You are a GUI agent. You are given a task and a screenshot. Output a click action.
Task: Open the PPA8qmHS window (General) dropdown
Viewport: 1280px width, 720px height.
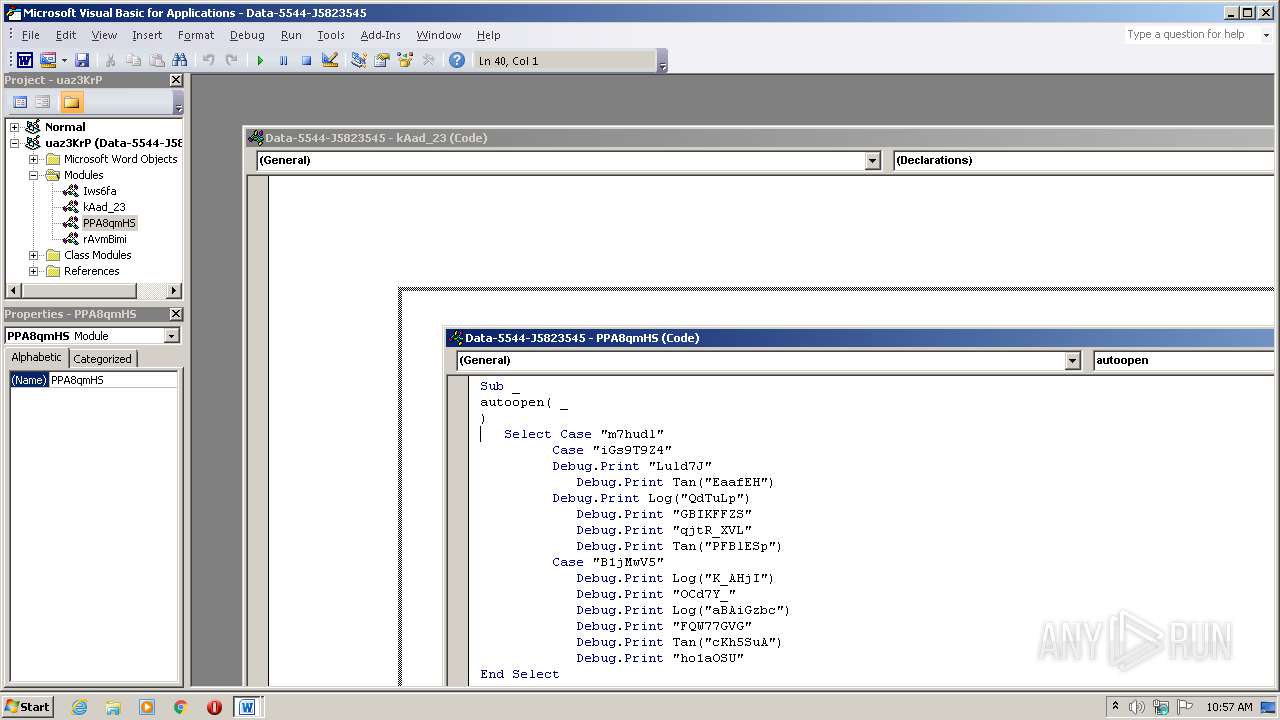coord(1072,360)
